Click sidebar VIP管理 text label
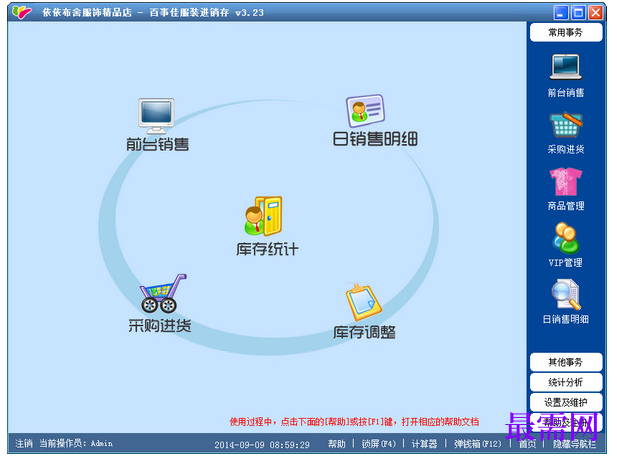Screen dimensions: 617x458 pos(566,262)
